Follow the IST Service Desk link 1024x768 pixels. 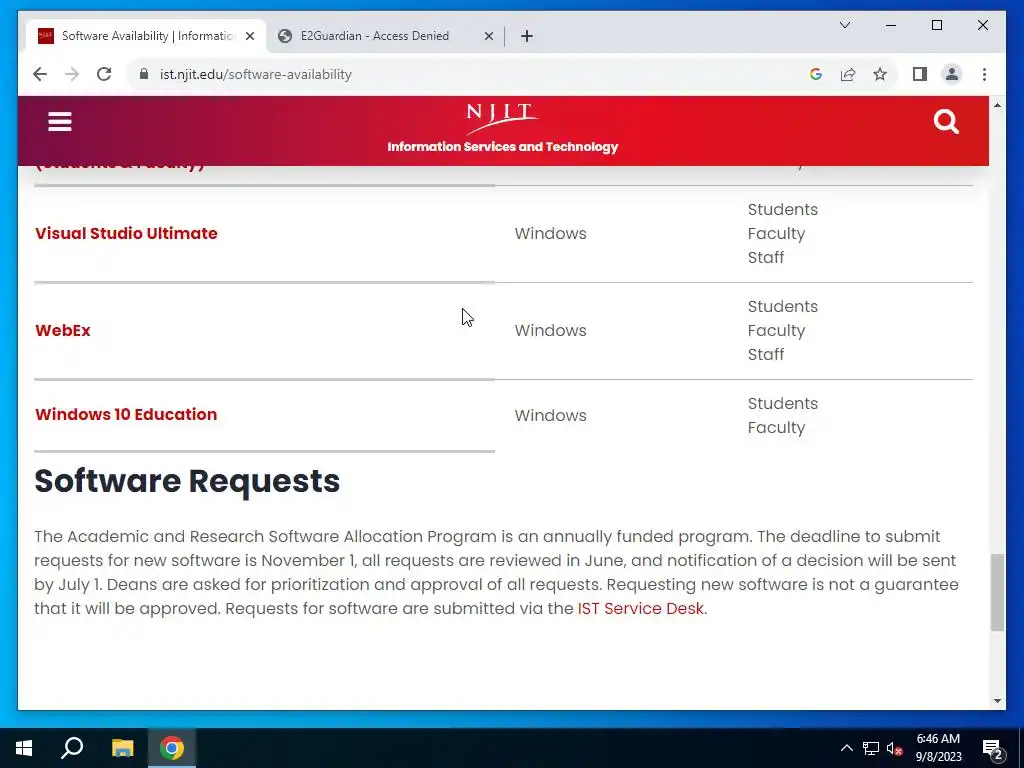642,608
